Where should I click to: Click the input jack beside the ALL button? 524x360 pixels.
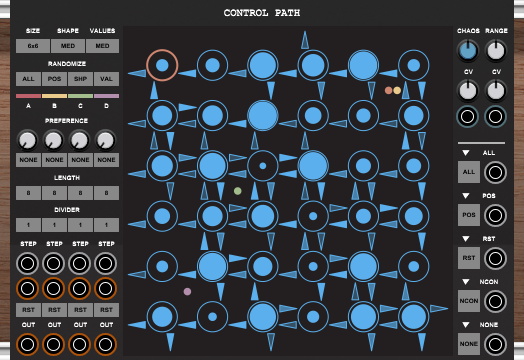click(495, 172)
